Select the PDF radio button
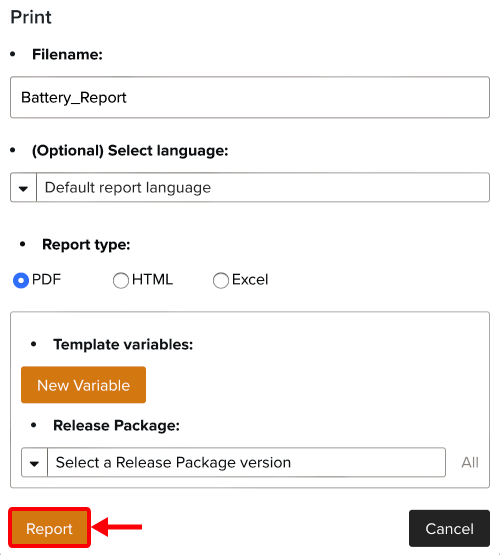This screenshot has width=500, height=555. 21,280
